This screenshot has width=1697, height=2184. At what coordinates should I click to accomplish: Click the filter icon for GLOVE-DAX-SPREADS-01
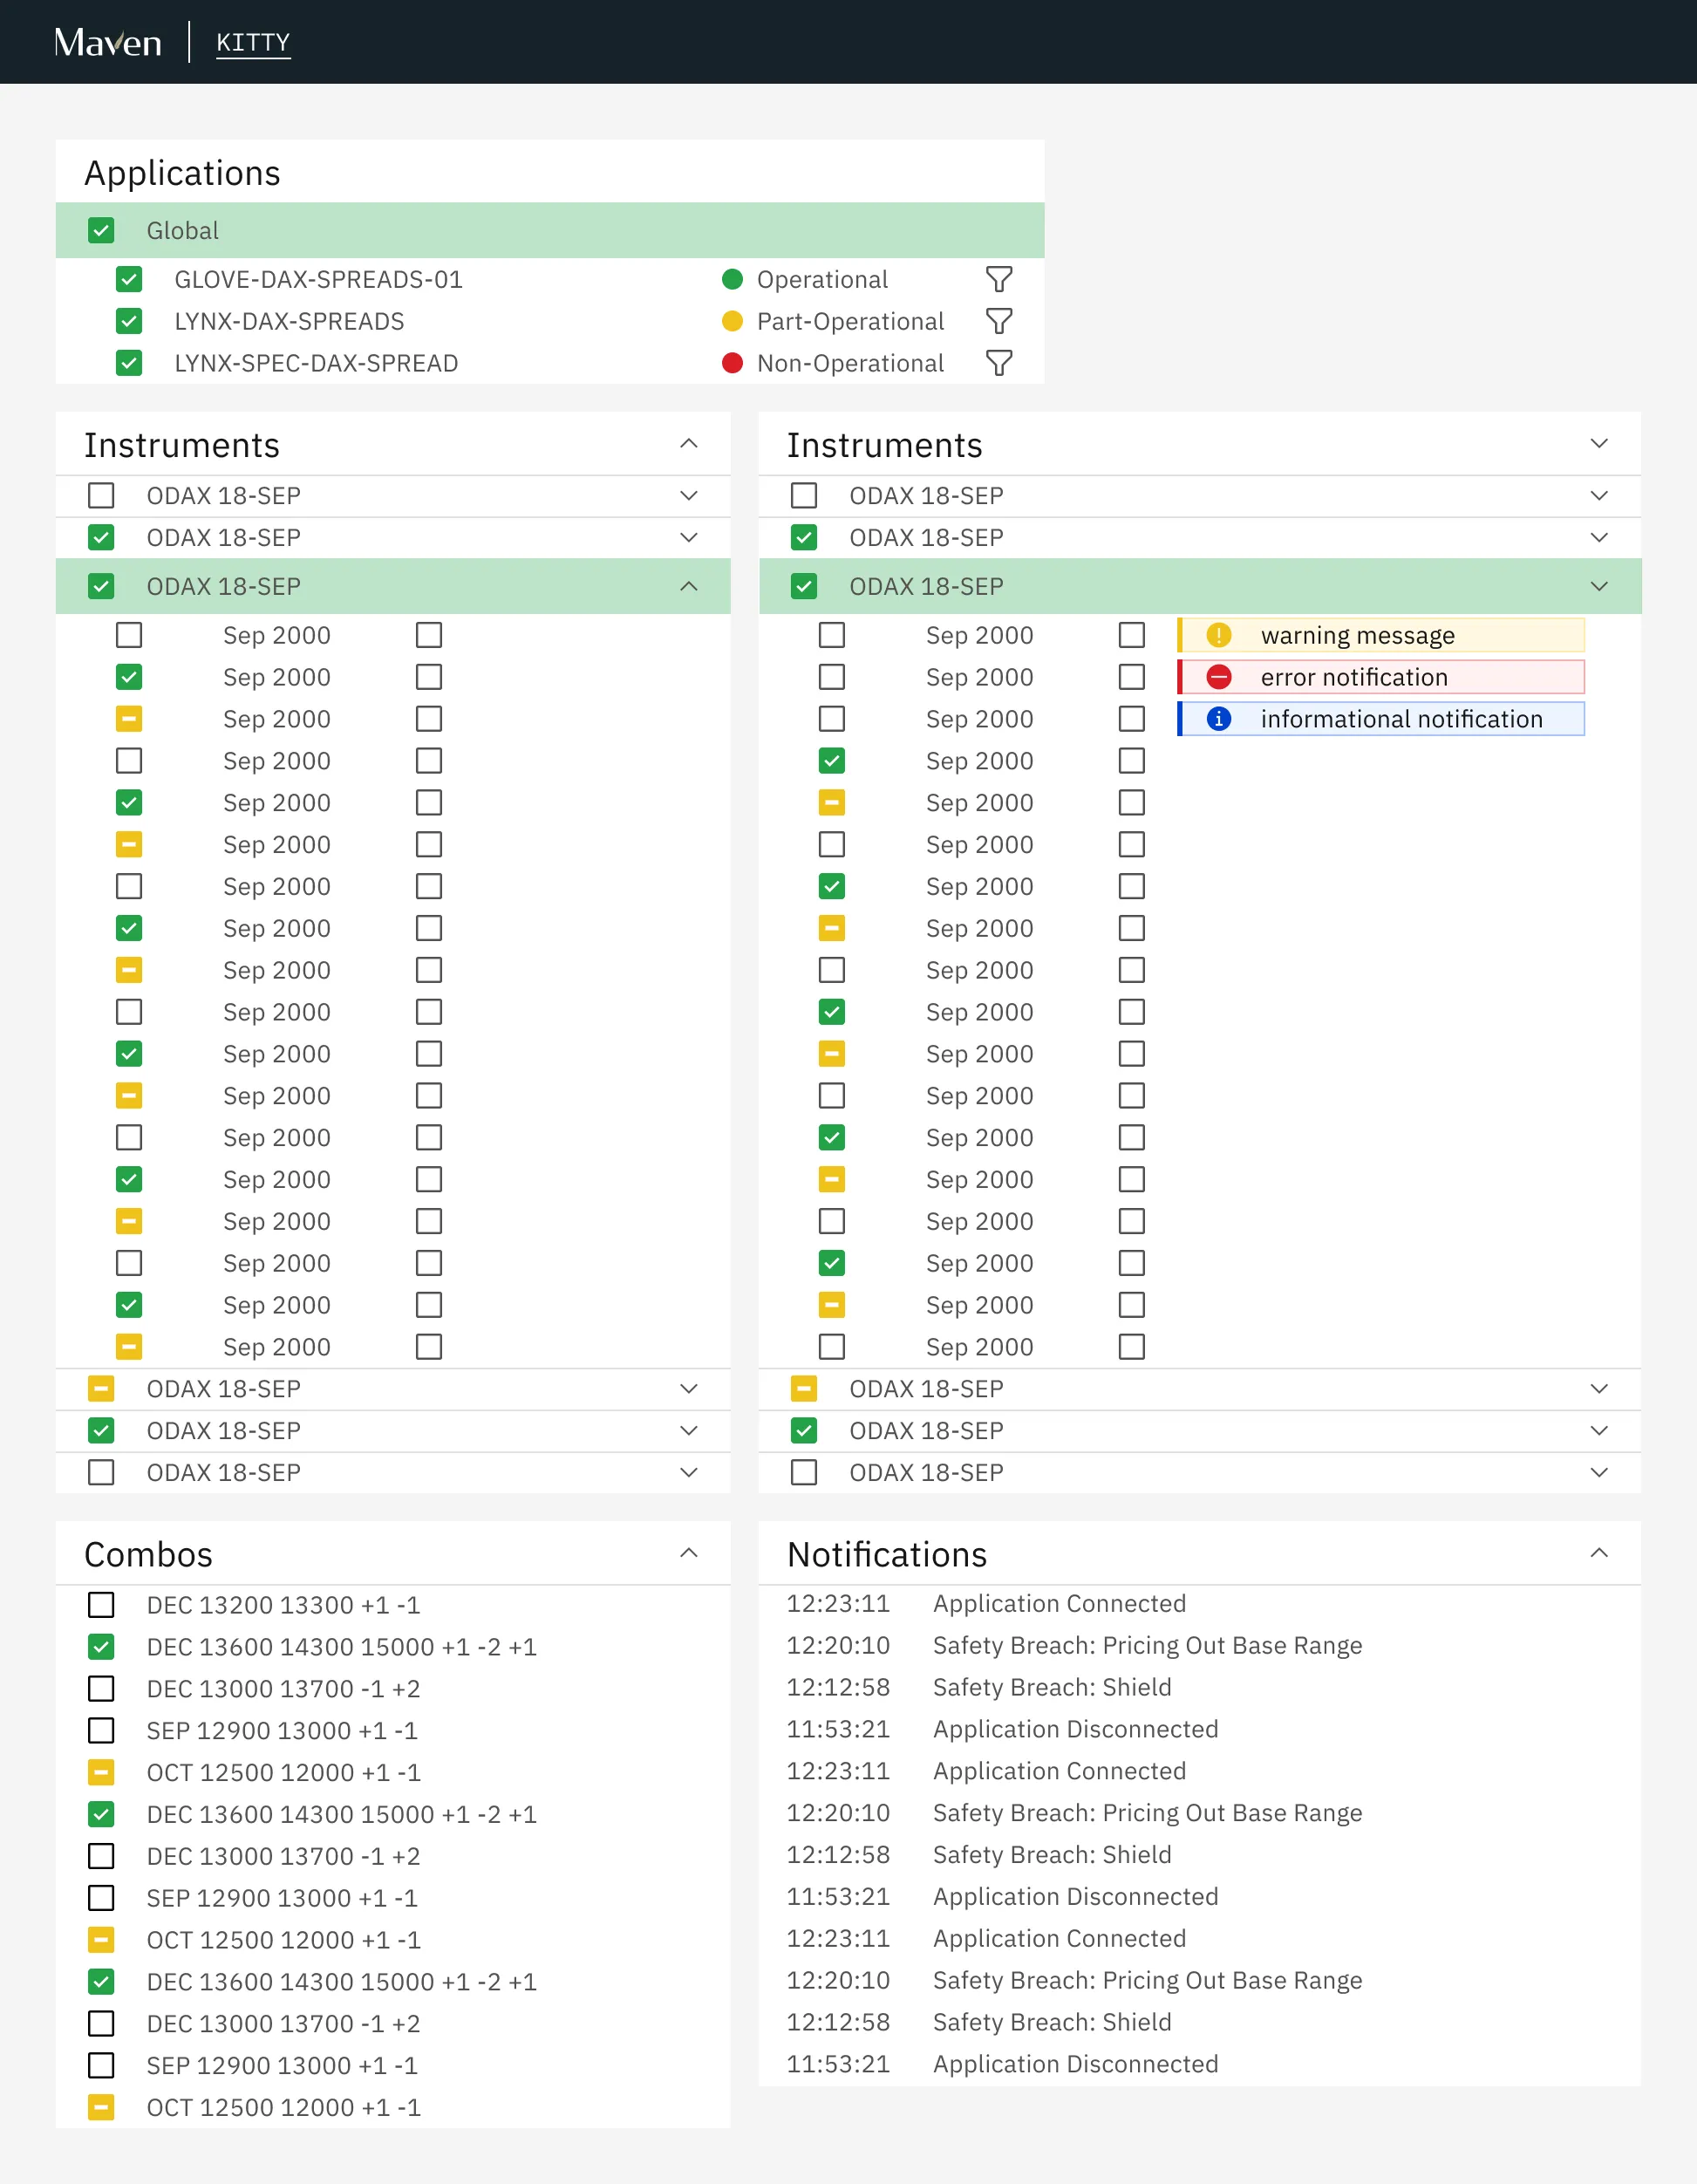click(x=998, y=279)
